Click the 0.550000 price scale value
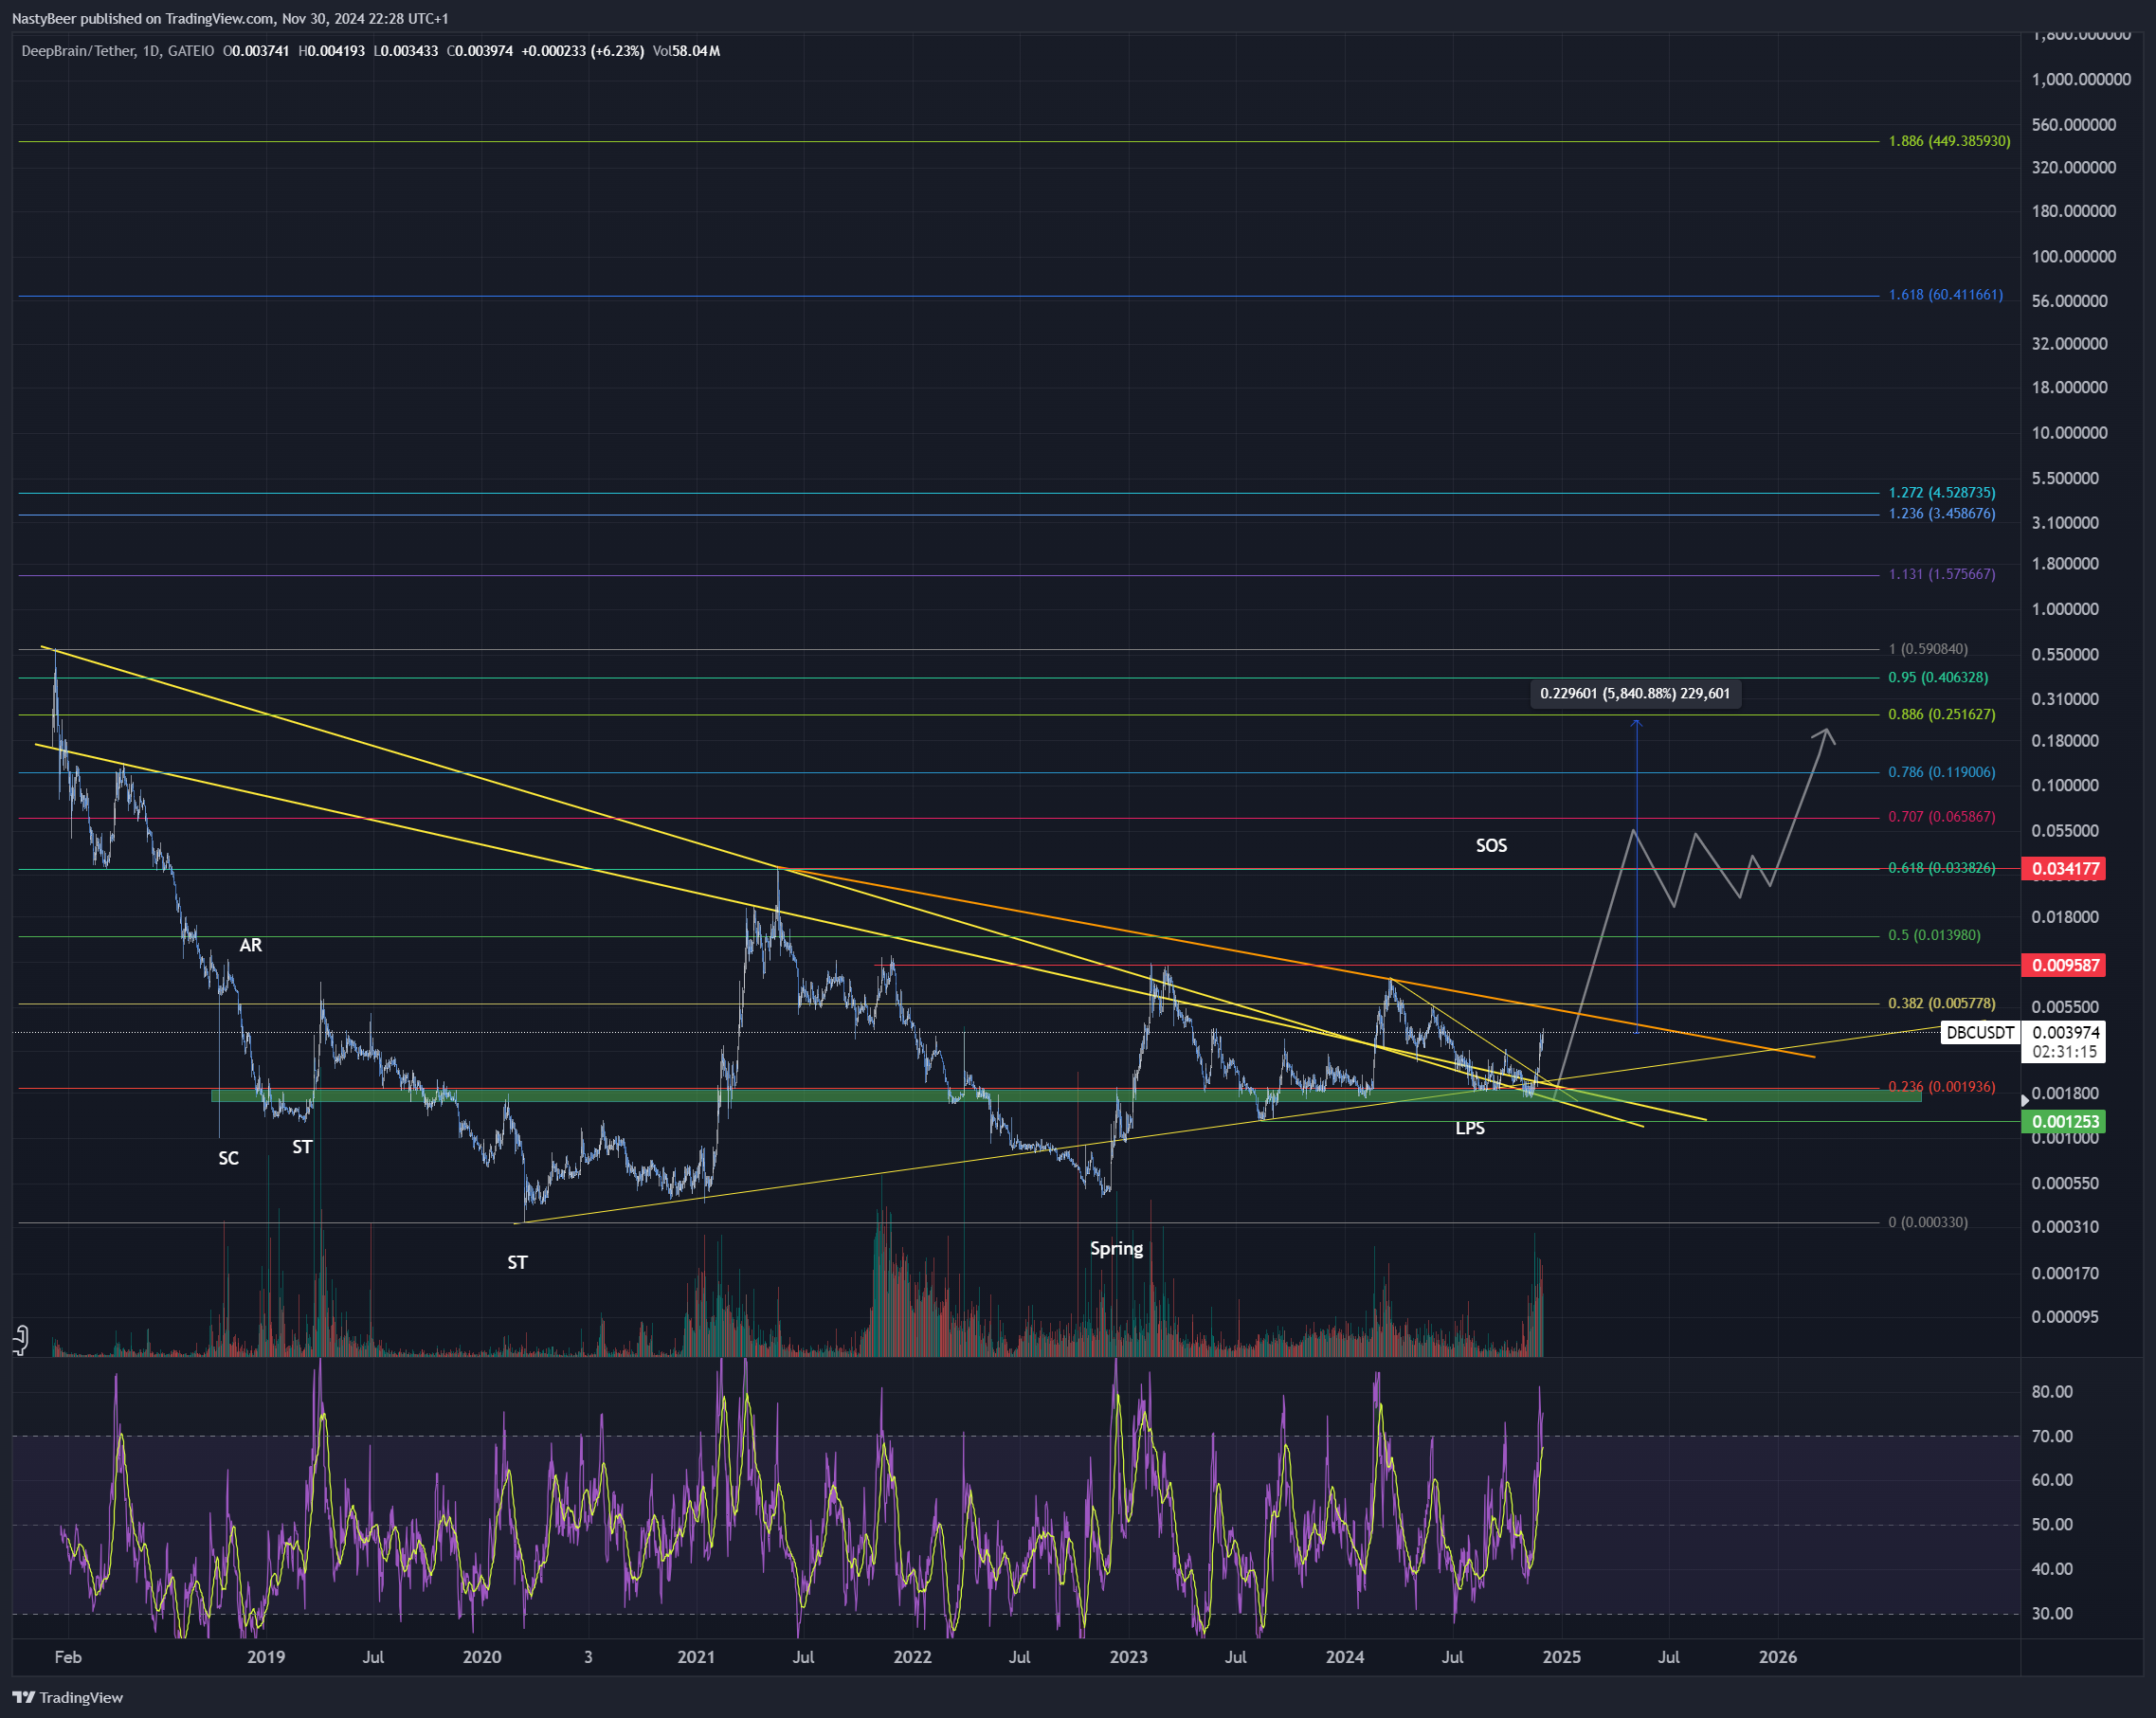 pyautogui.click(x=2065, y=654)
